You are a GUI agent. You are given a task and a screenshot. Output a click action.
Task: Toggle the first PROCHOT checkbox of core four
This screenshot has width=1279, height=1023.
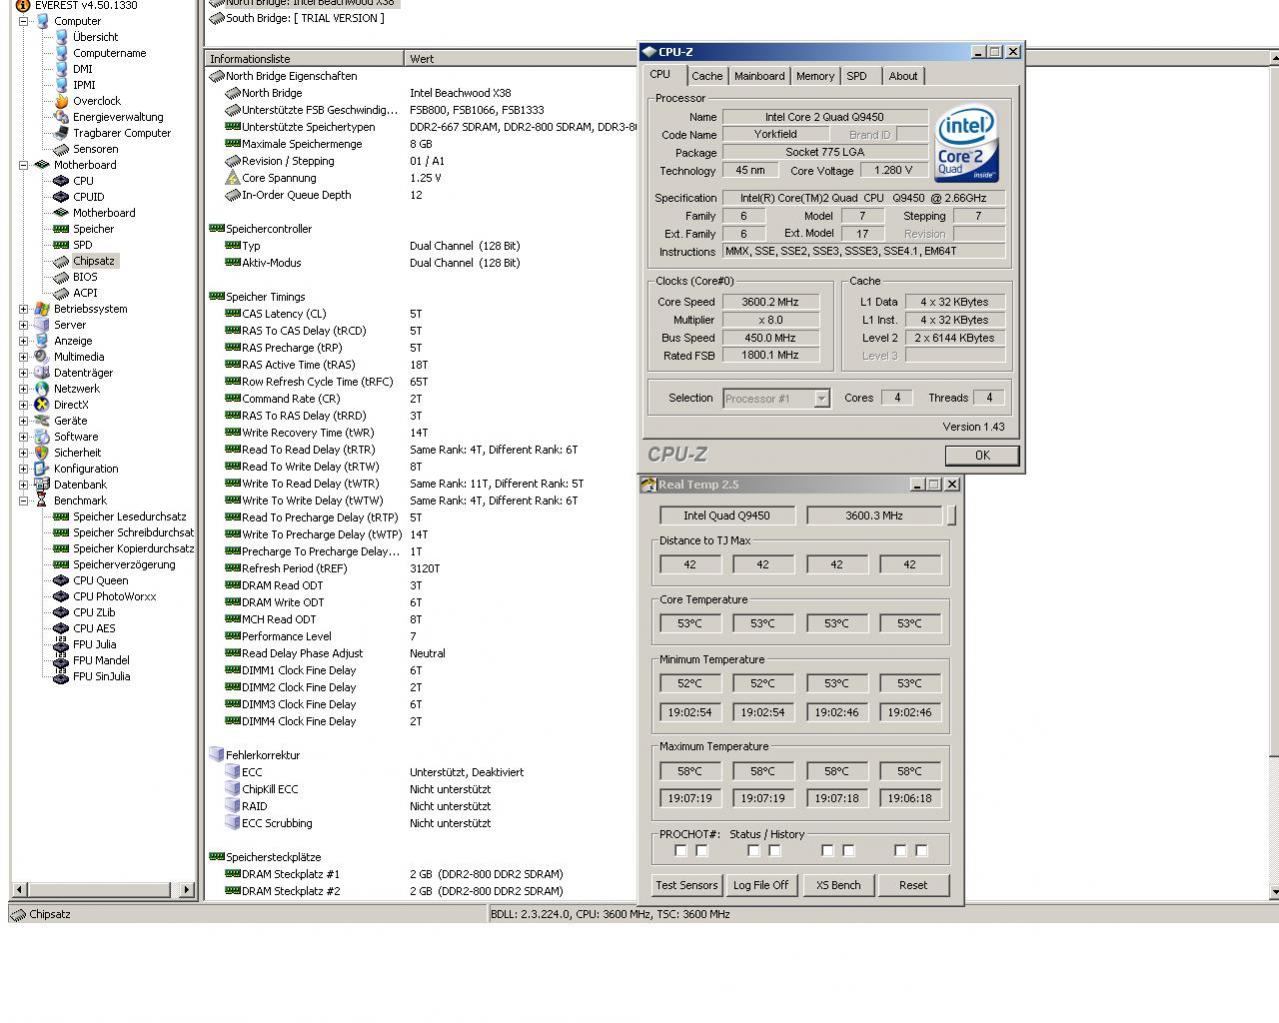901,851
